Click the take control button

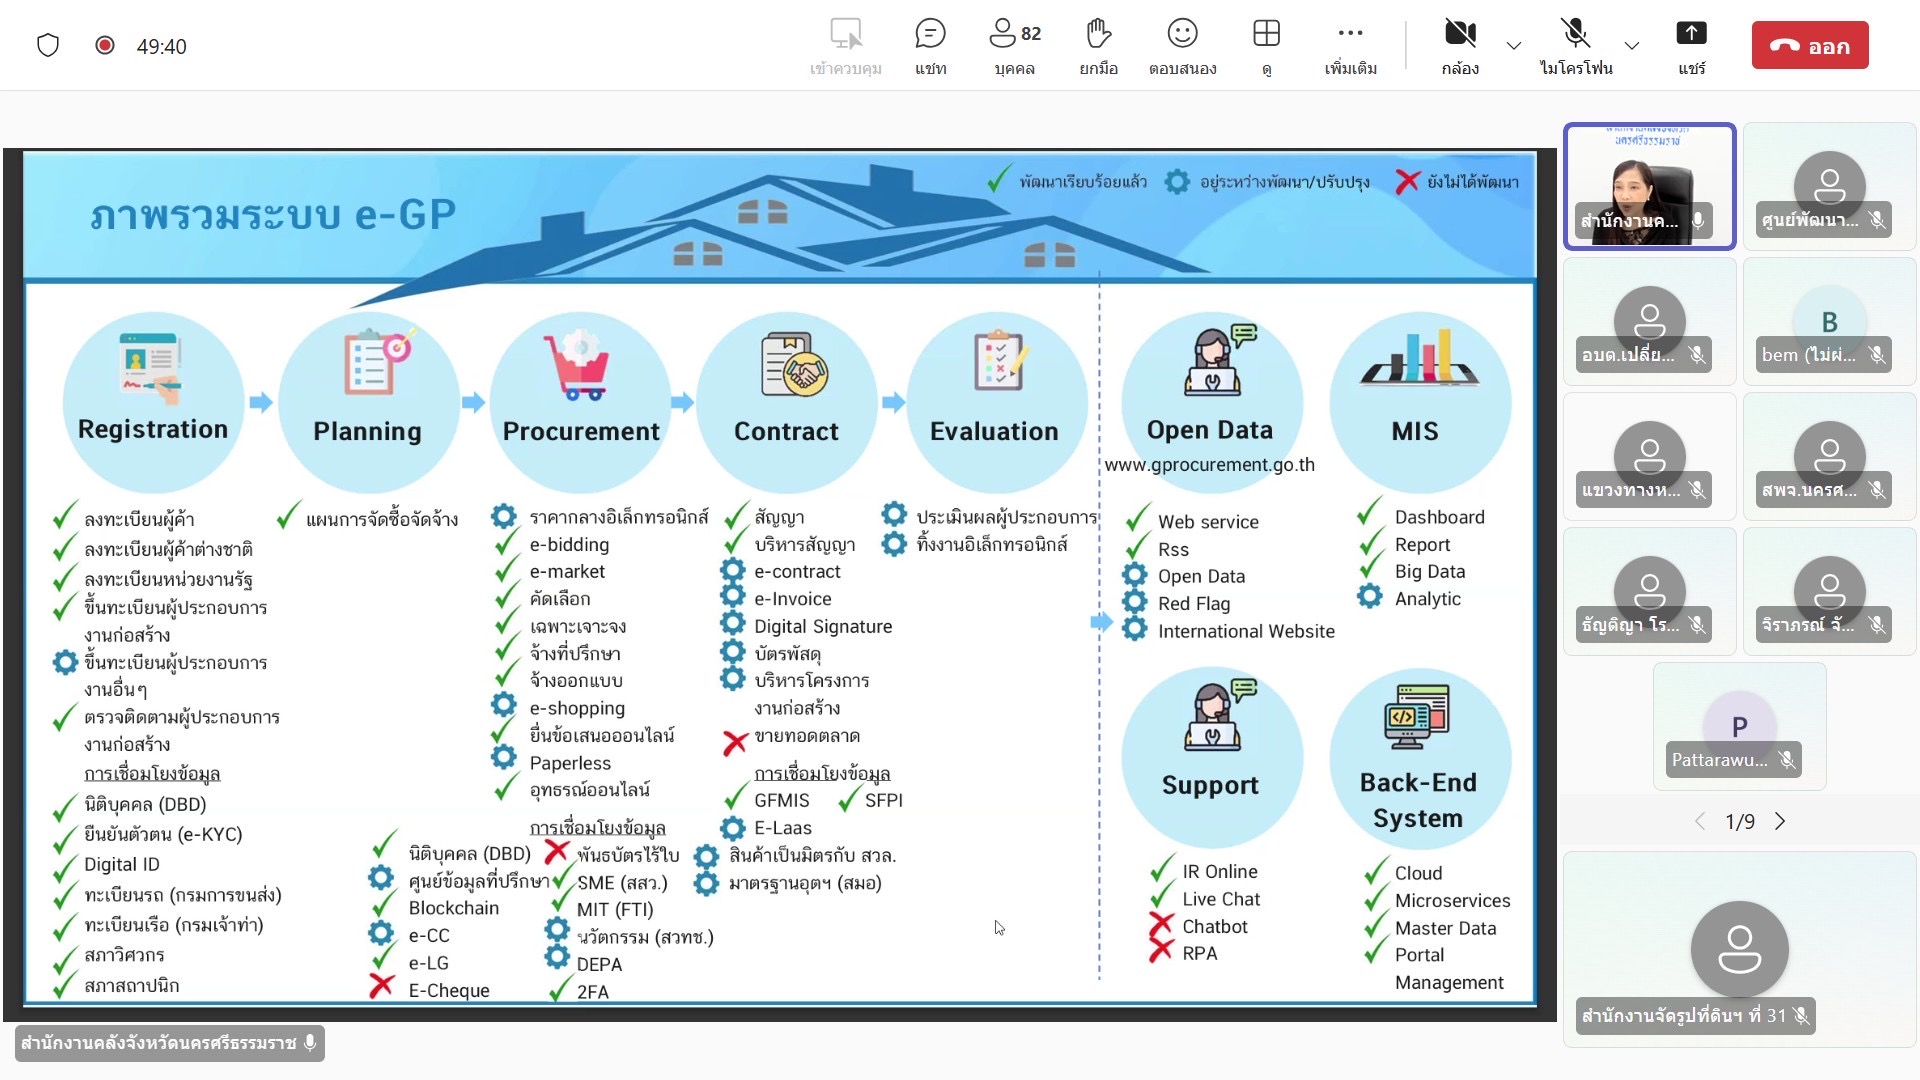(x=846, y=46)
